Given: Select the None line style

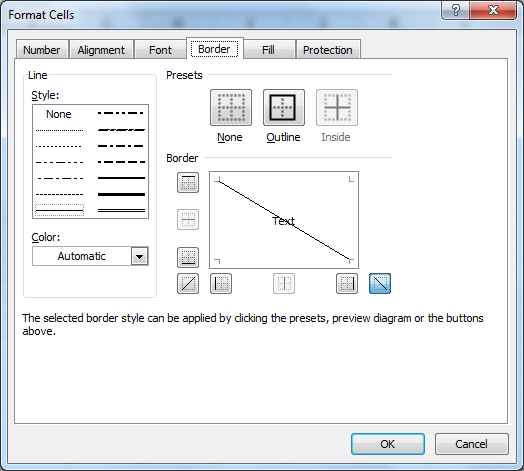Looking at the screenshot, I should (x=59, y=114).
